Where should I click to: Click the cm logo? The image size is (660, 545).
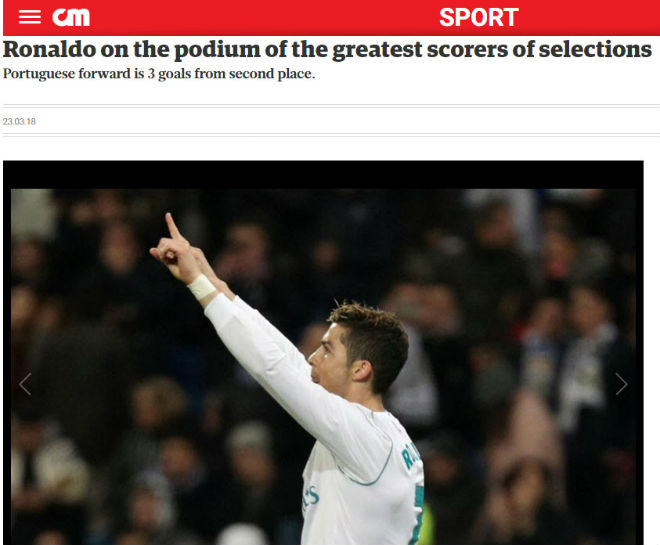coord(71,17)
